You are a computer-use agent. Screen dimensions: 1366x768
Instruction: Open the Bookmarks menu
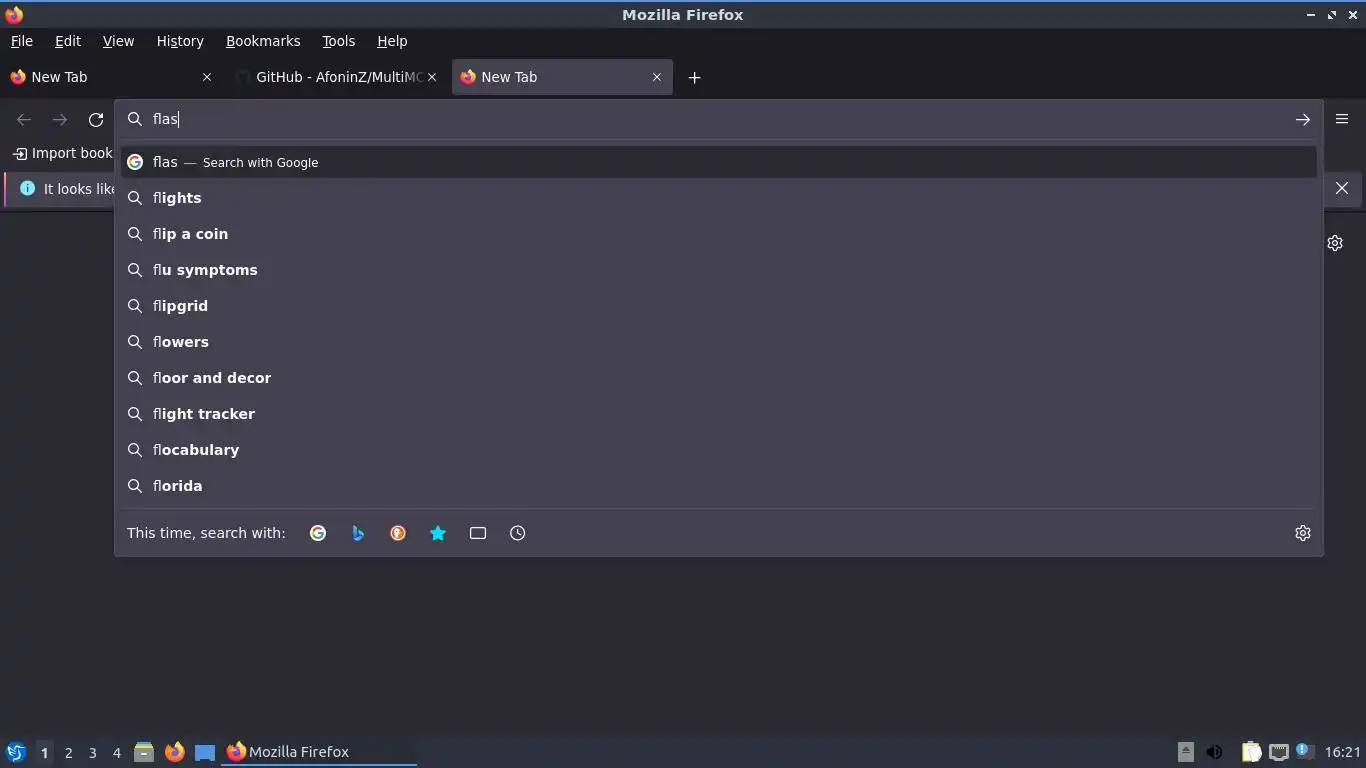pos(263,41)
